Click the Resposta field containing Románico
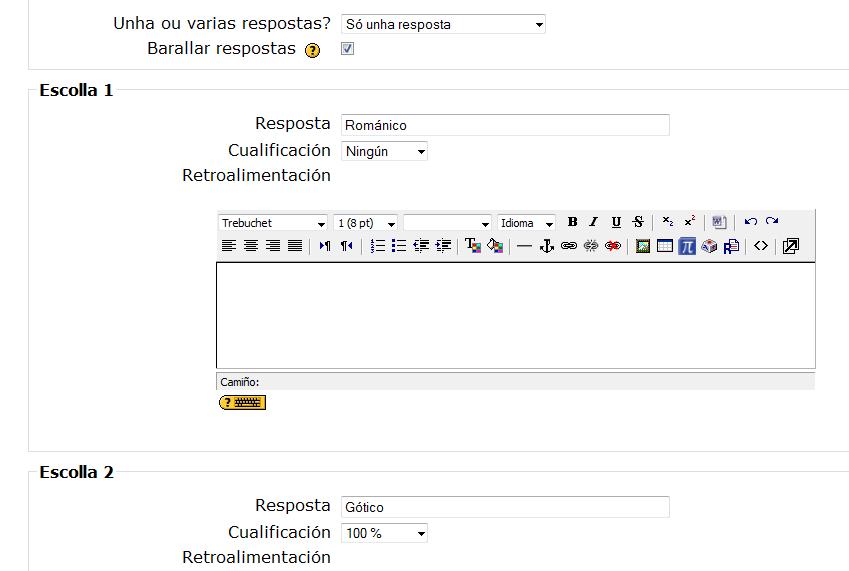 (505, 125)
